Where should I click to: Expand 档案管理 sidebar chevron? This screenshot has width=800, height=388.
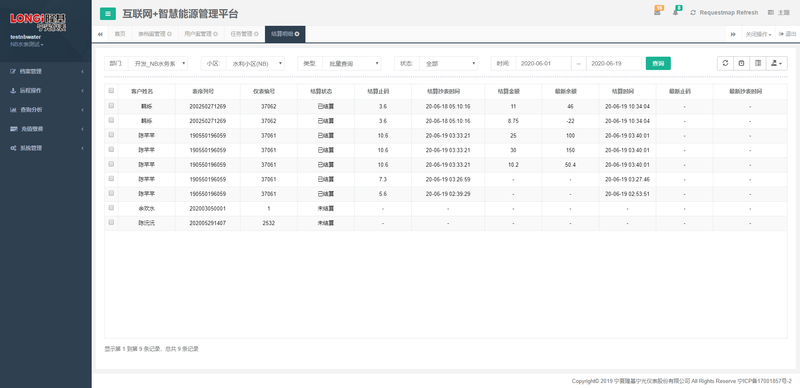click(82, 71)
